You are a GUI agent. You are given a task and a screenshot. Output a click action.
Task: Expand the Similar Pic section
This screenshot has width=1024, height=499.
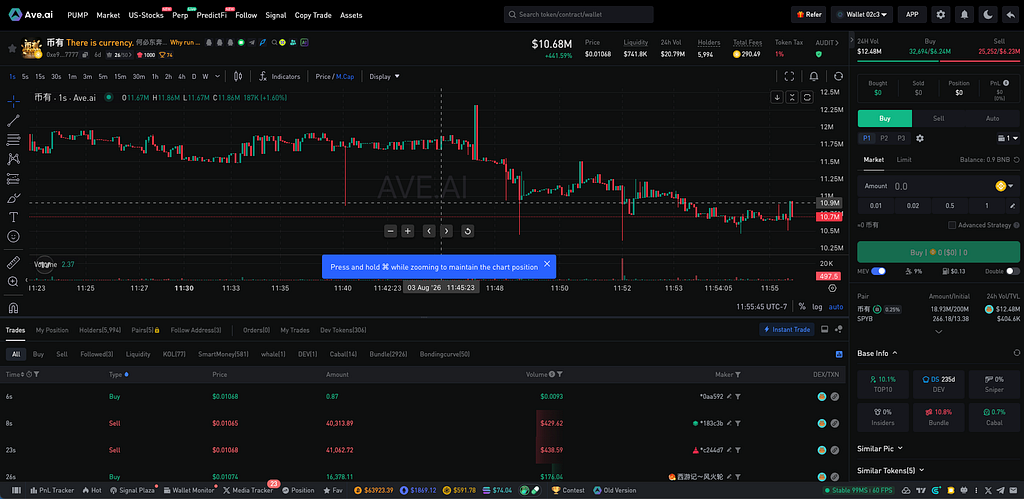coord(880,449)
